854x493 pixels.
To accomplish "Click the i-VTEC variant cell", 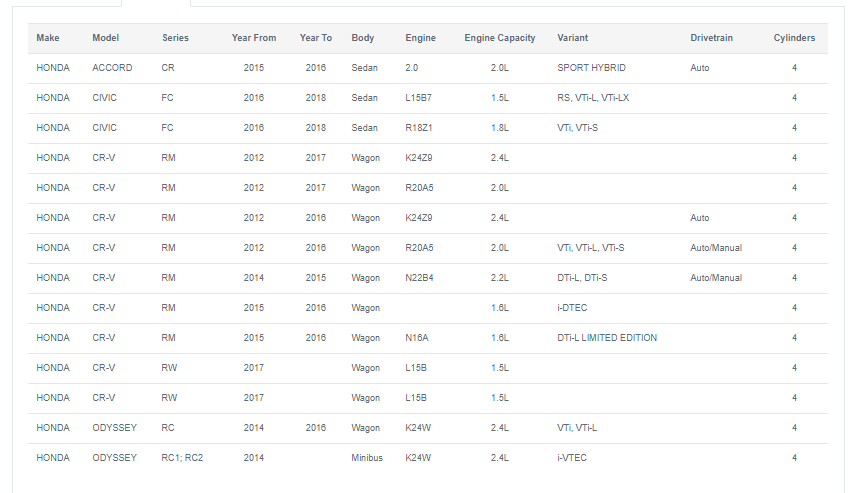I will point(572,458).
